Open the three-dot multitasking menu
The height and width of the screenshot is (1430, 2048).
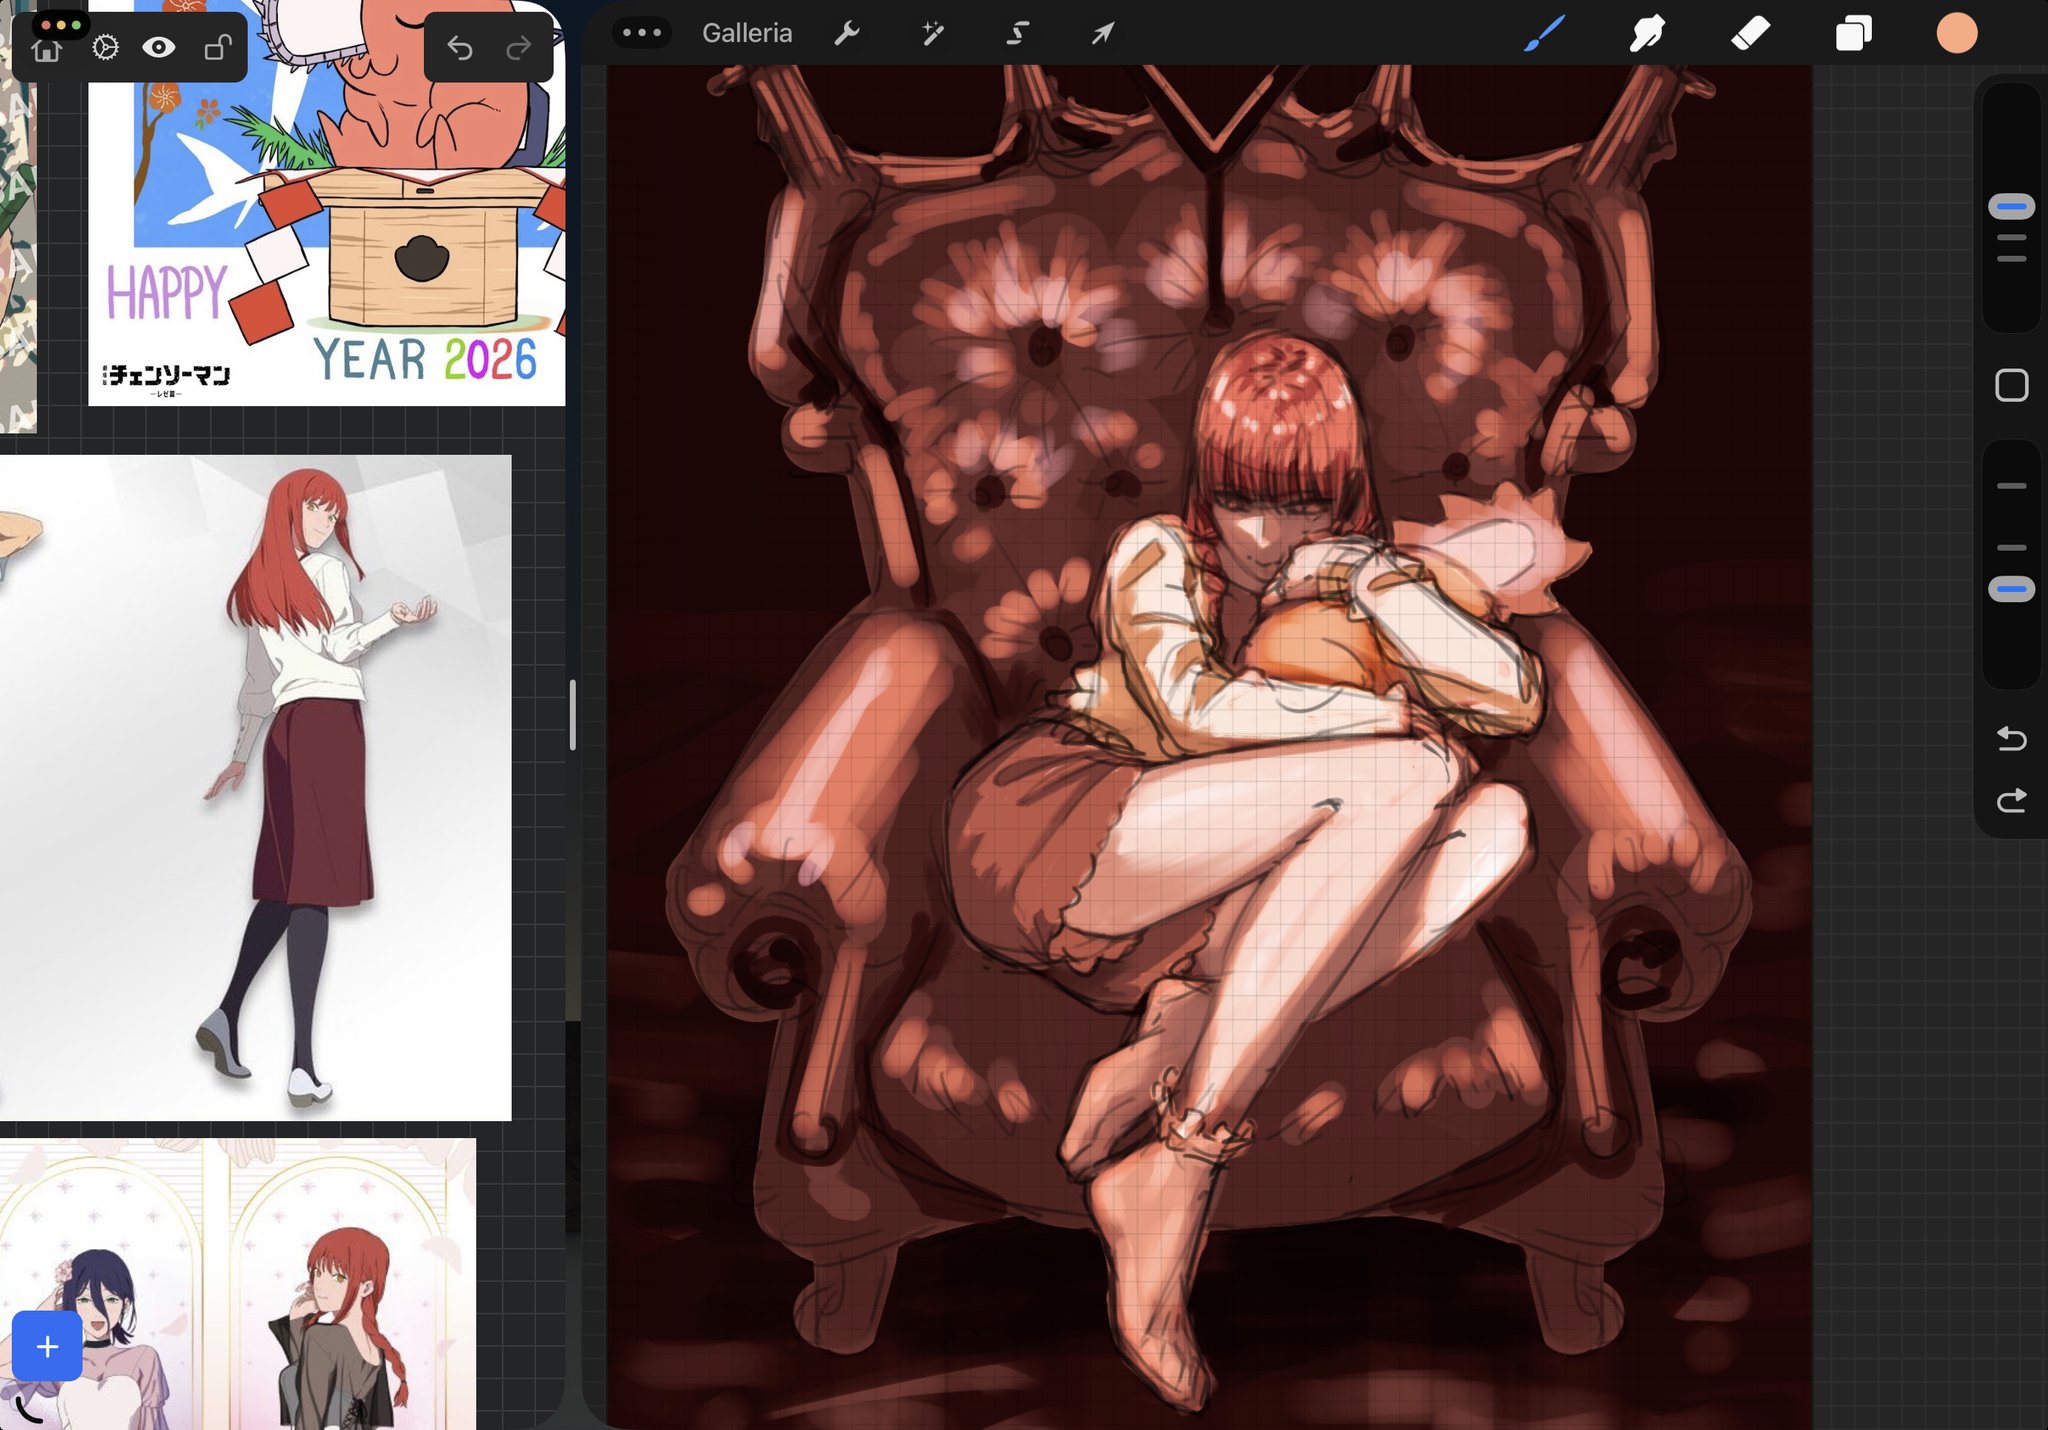point(641,32)
